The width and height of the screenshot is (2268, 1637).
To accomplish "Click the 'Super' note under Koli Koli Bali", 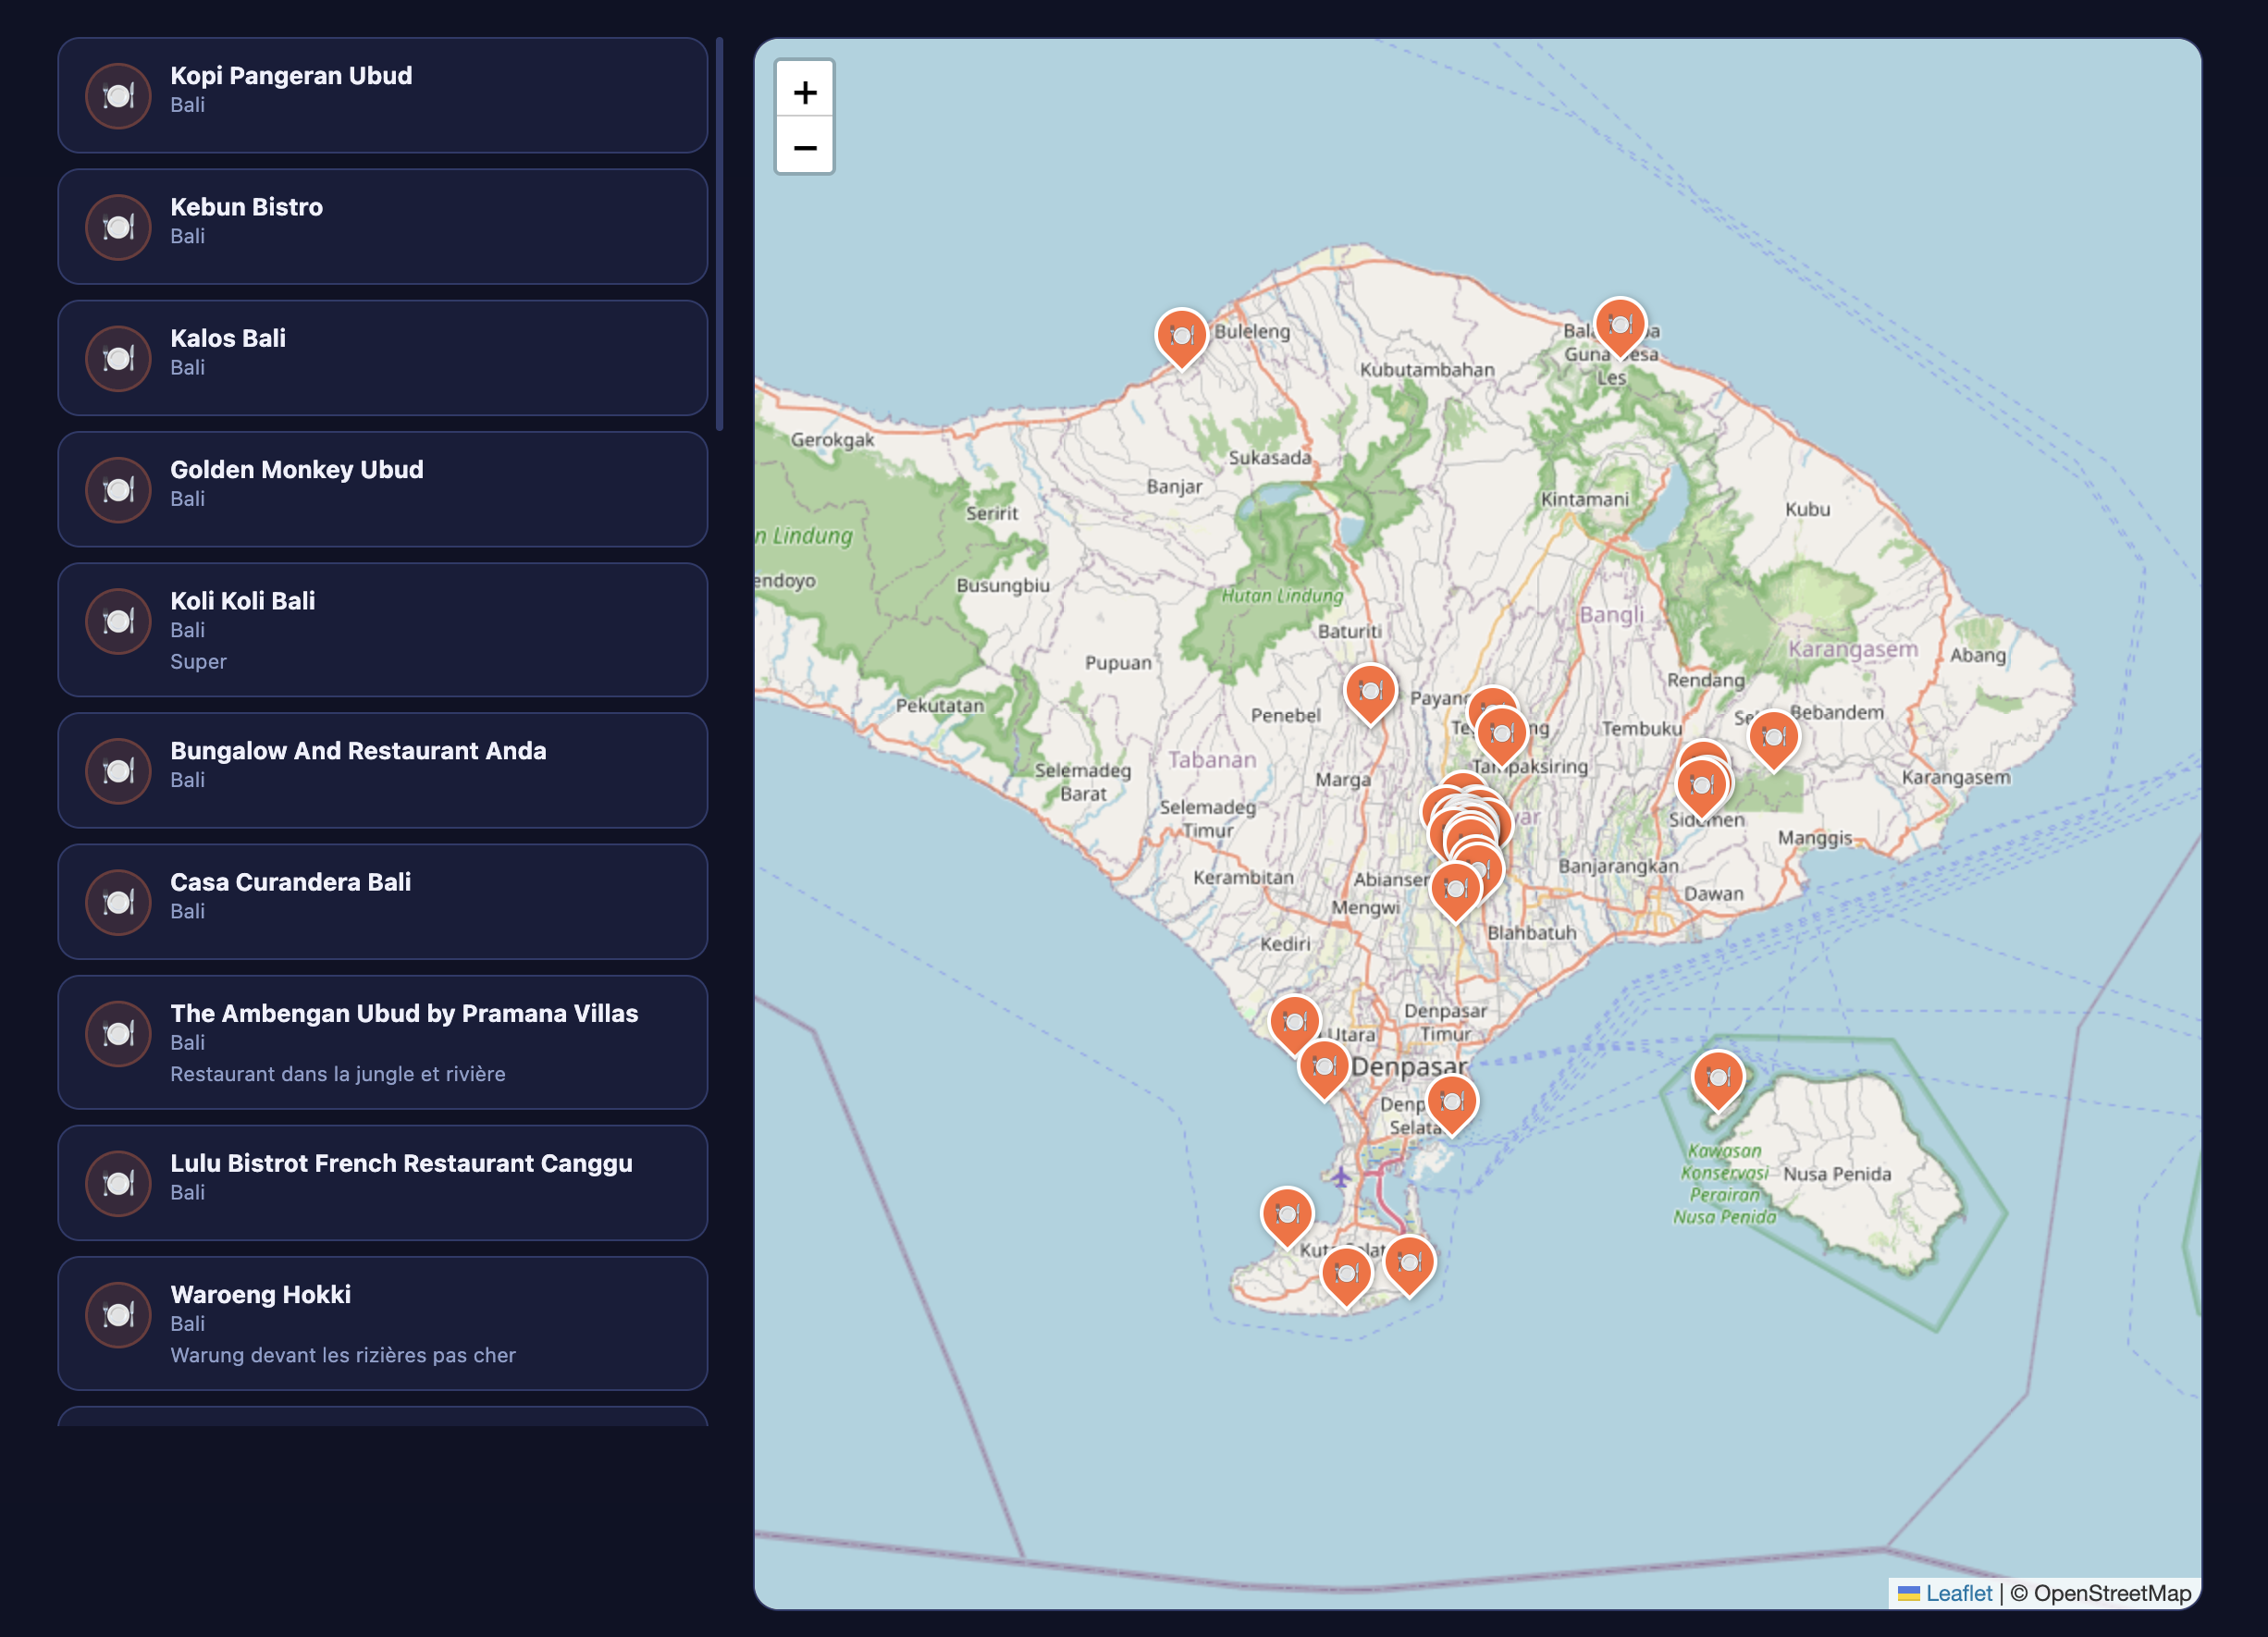I will pyautogui.click(x=198, y=661).
